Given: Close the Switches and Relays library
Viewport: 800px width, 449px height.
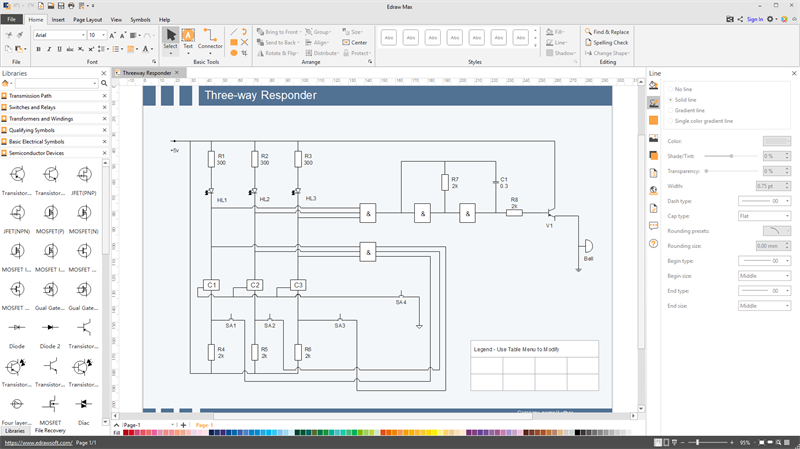Looking at the screenshot, I should (105, 107).
